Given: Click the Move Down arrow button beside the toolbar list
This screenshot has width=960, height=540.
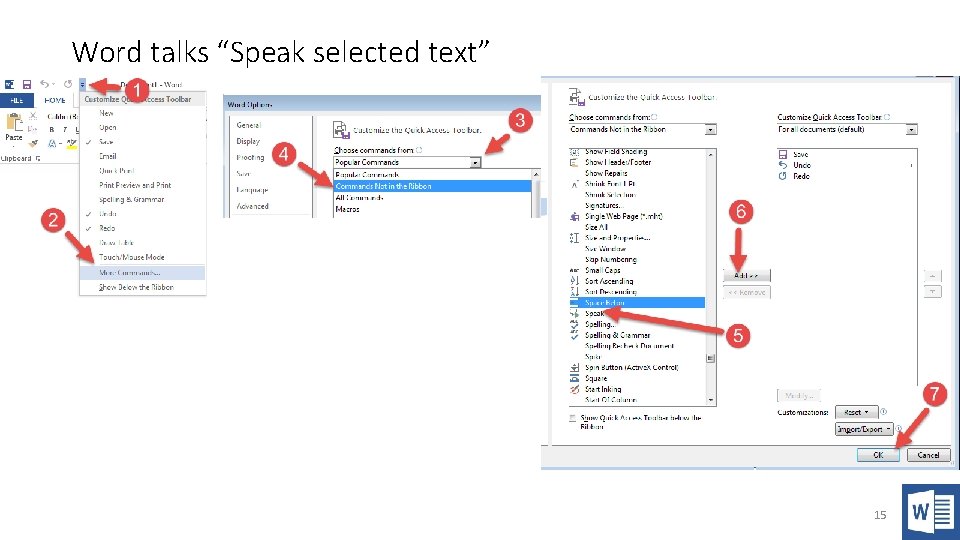Looking at the screenshot, I should pos(932,292).
